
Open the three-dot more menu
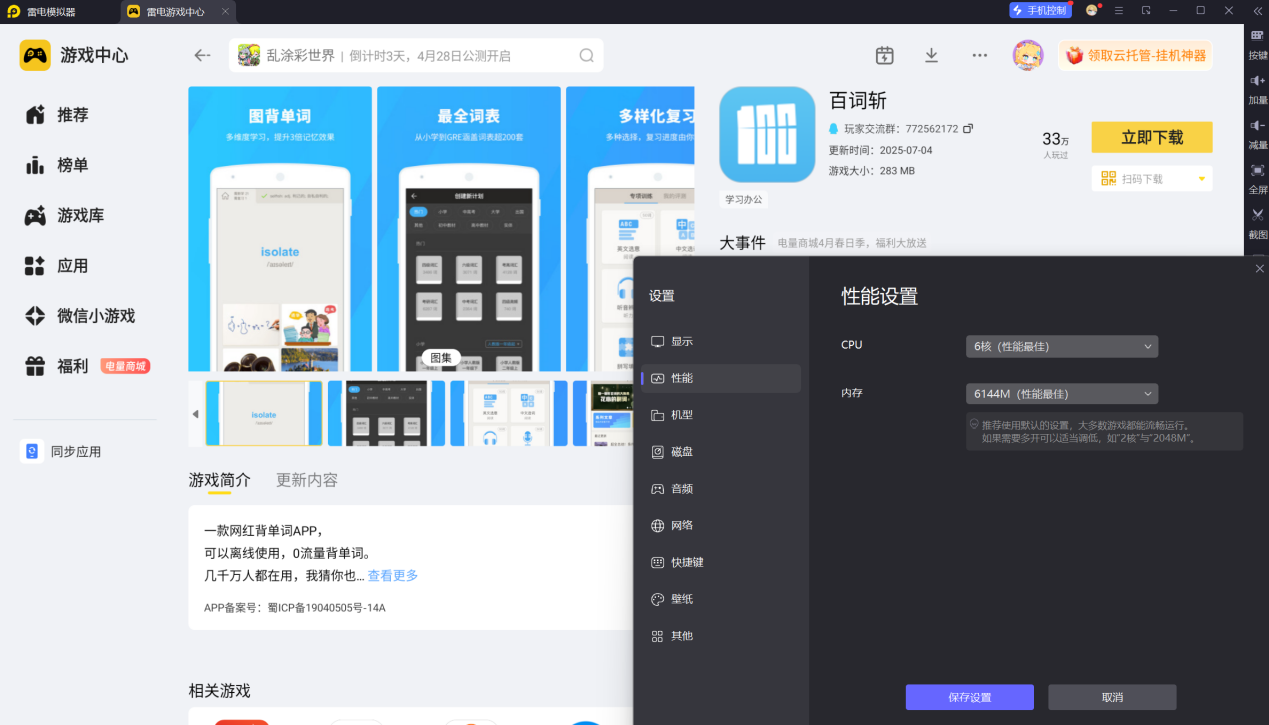tap(980, 55)
